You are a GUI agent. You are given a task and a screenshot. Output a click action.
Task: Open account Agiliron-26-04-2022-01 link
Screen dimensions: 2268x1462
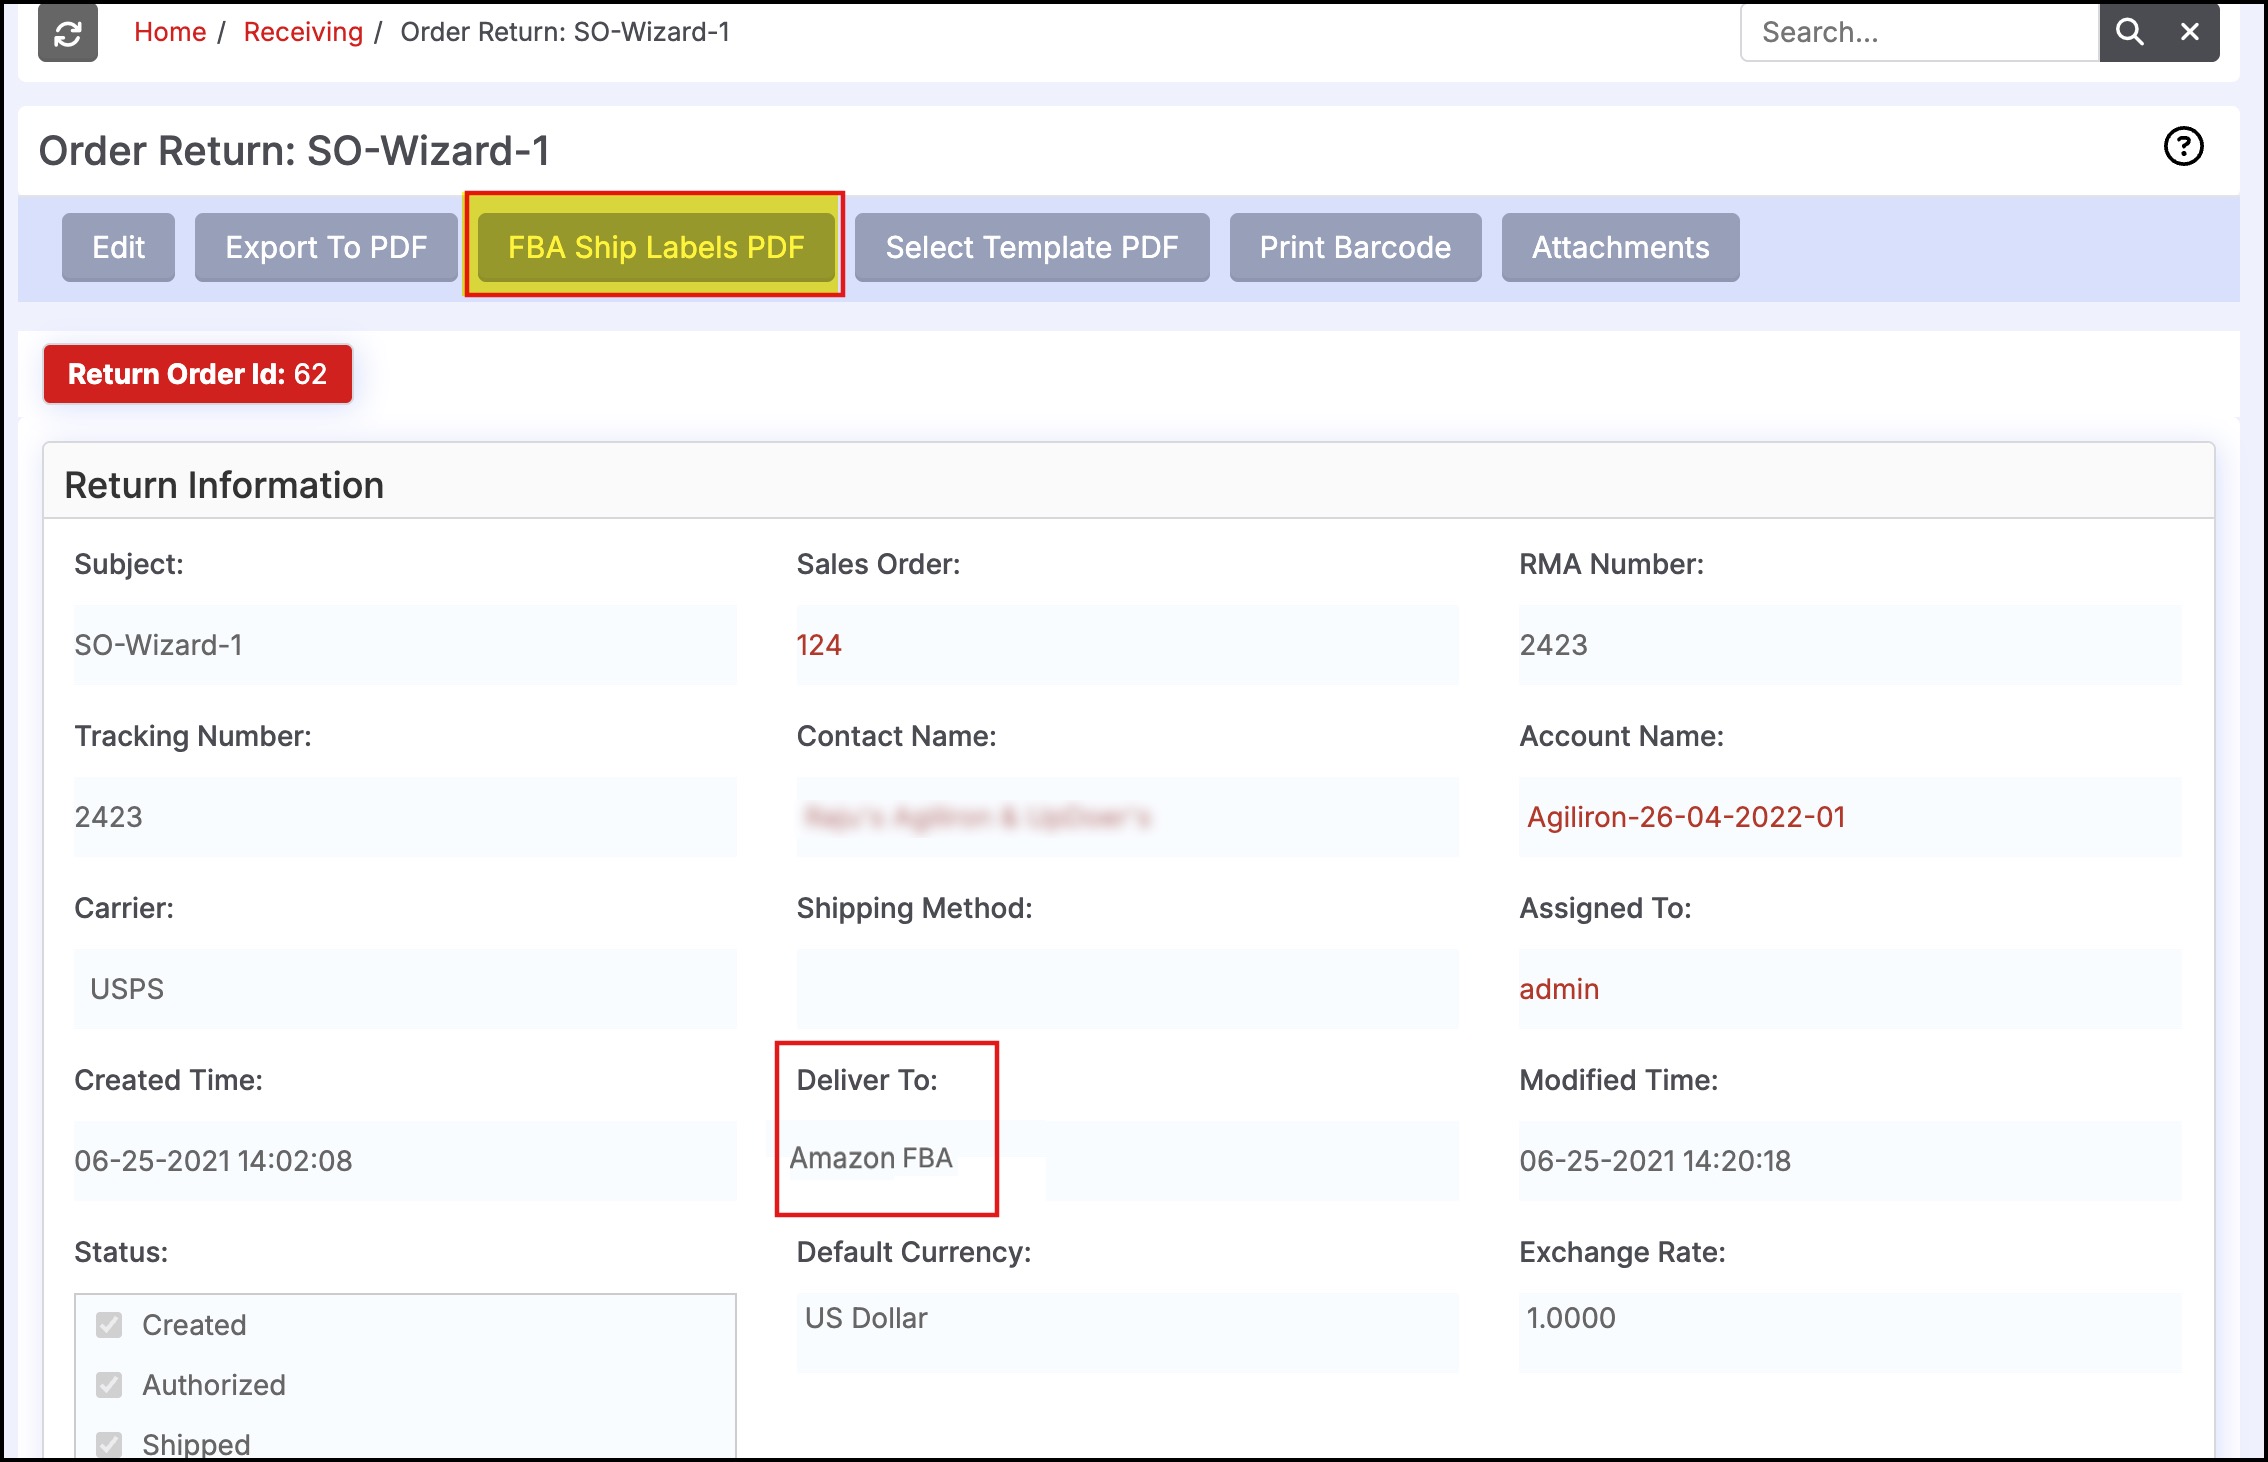coord(1685,817)
